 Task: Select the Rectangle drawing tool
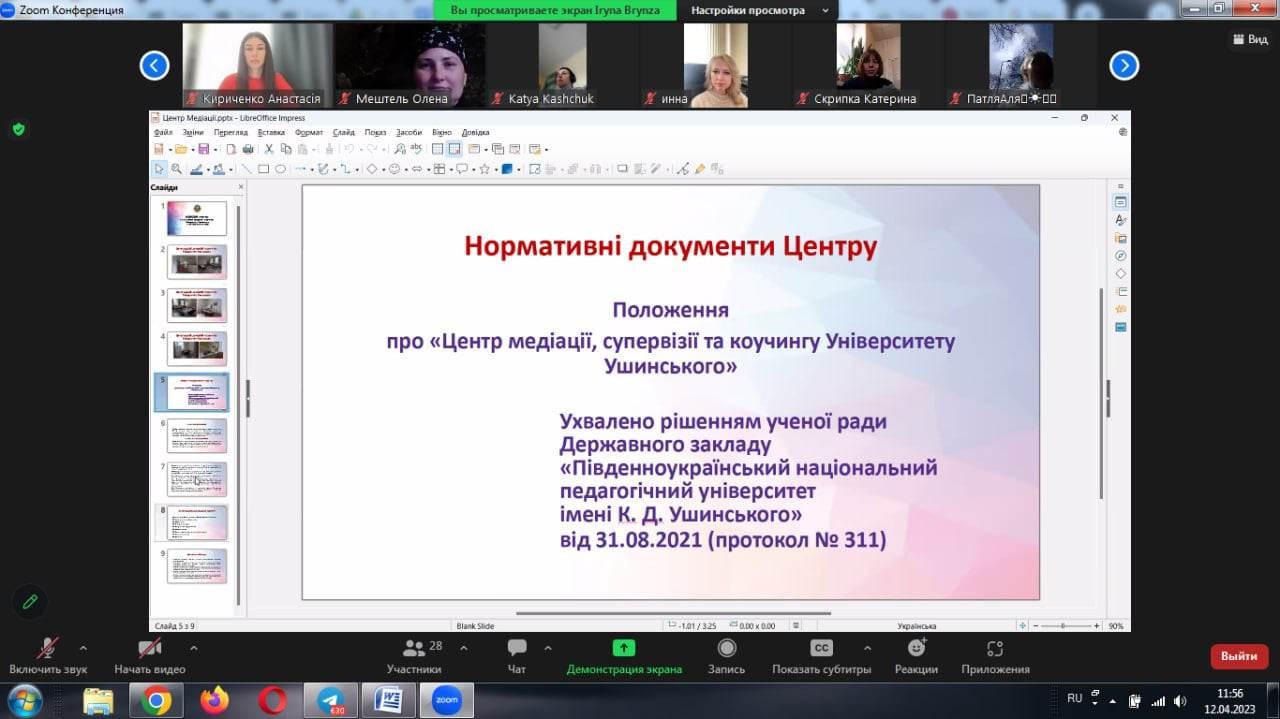(263, 169)
